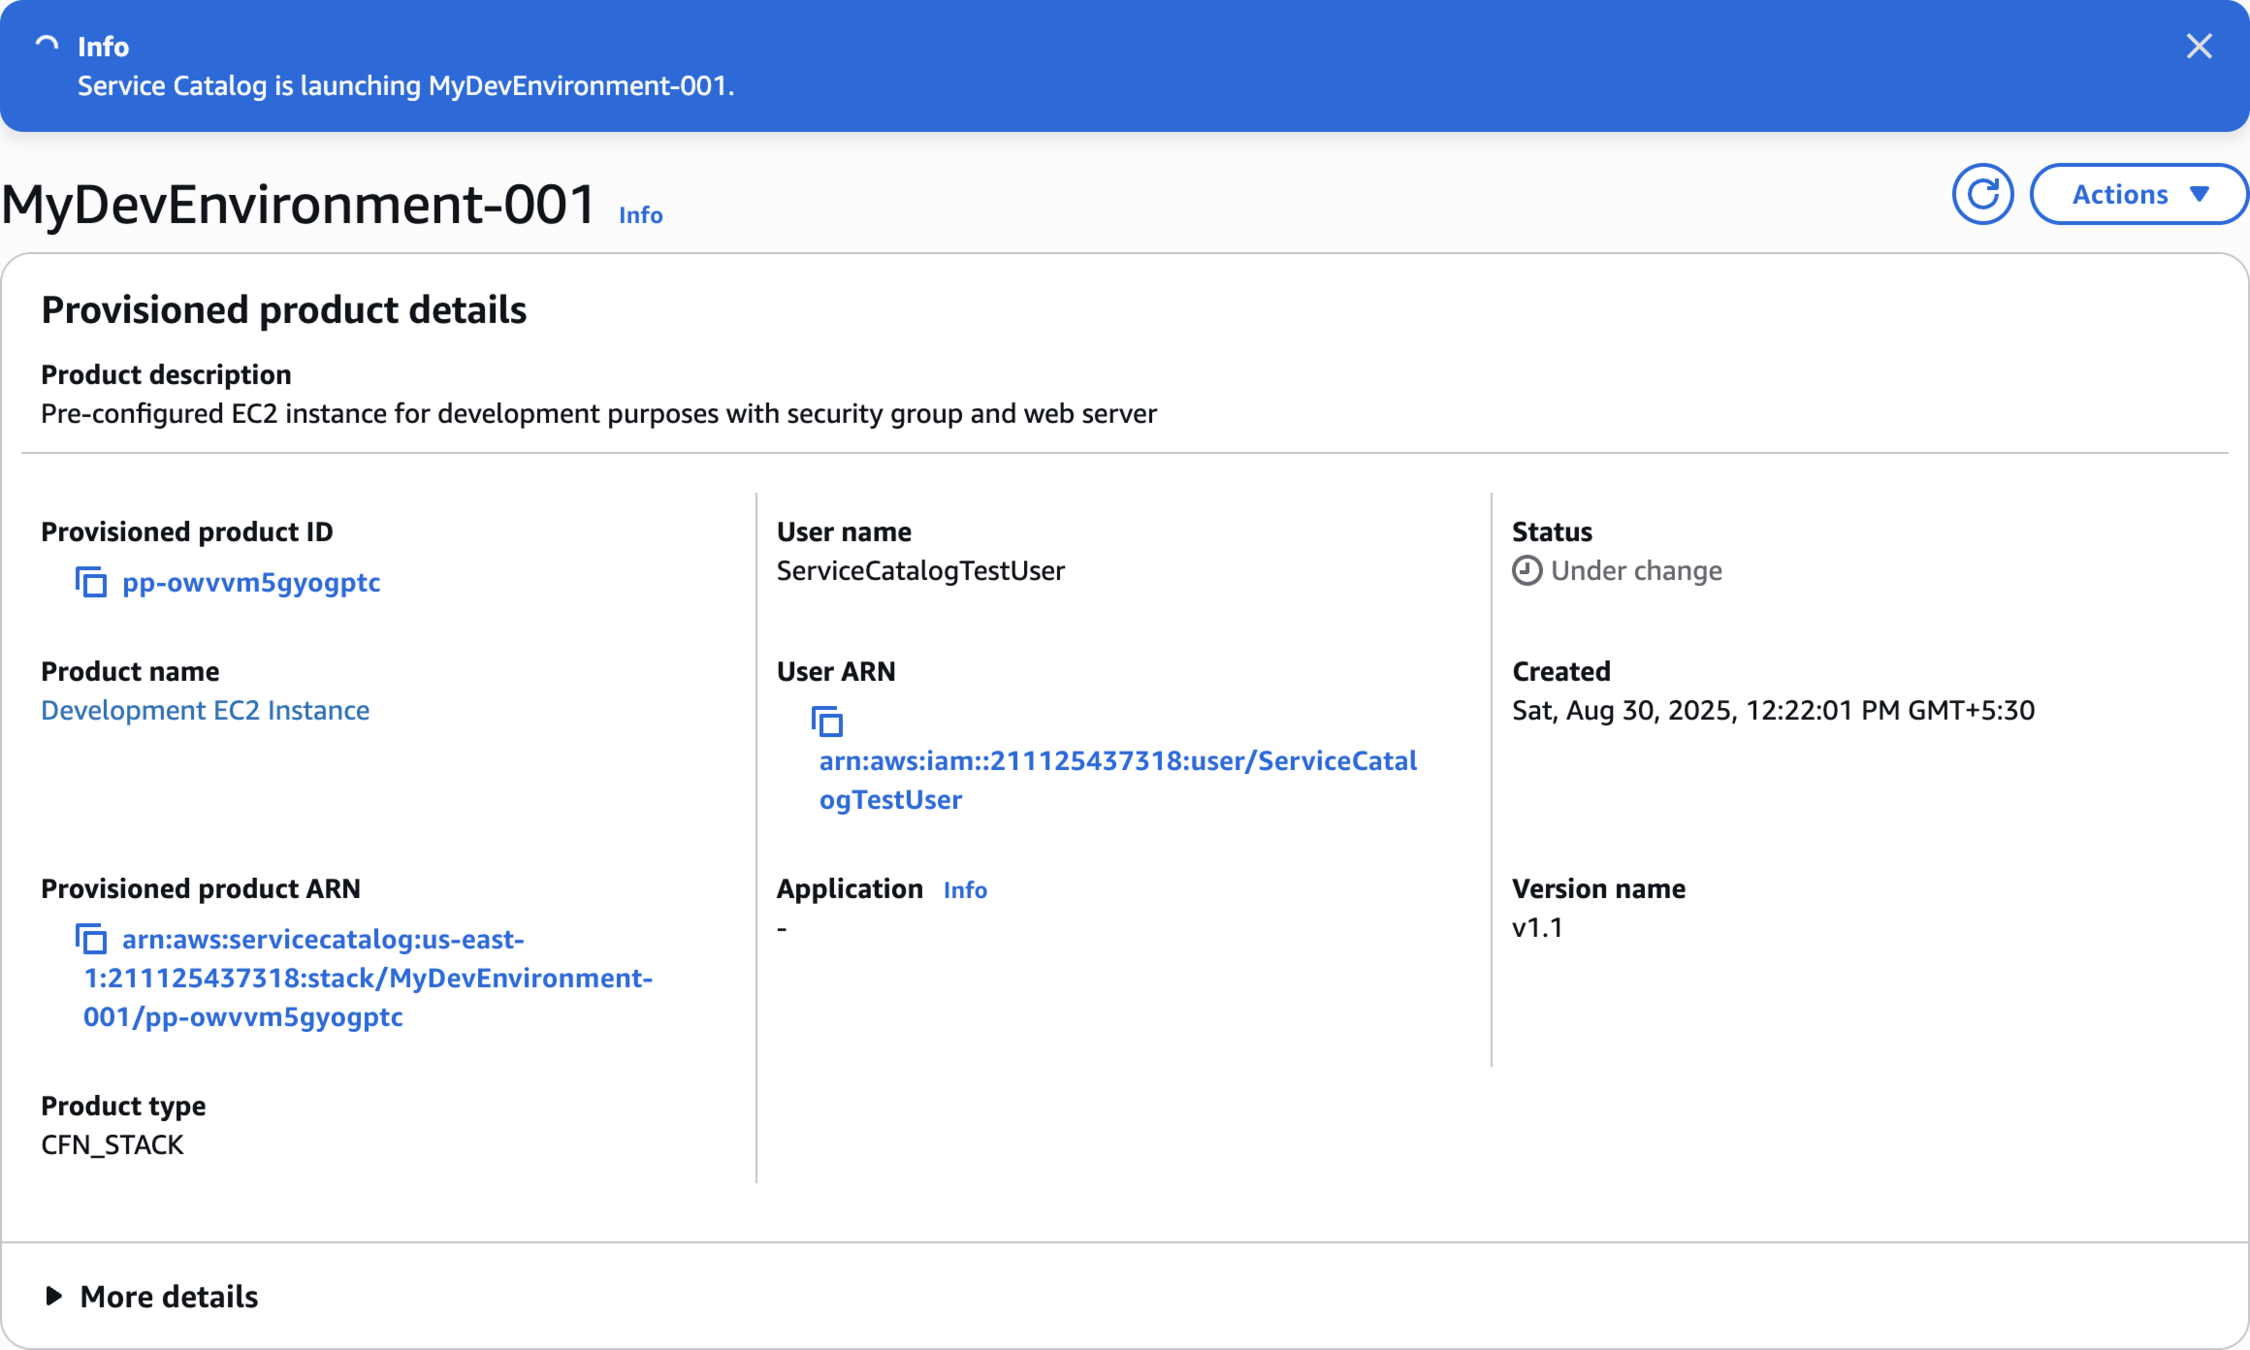Copy the User ARN
The width and height of the screenshot is (2250, 1350).
tap(827, 721)
